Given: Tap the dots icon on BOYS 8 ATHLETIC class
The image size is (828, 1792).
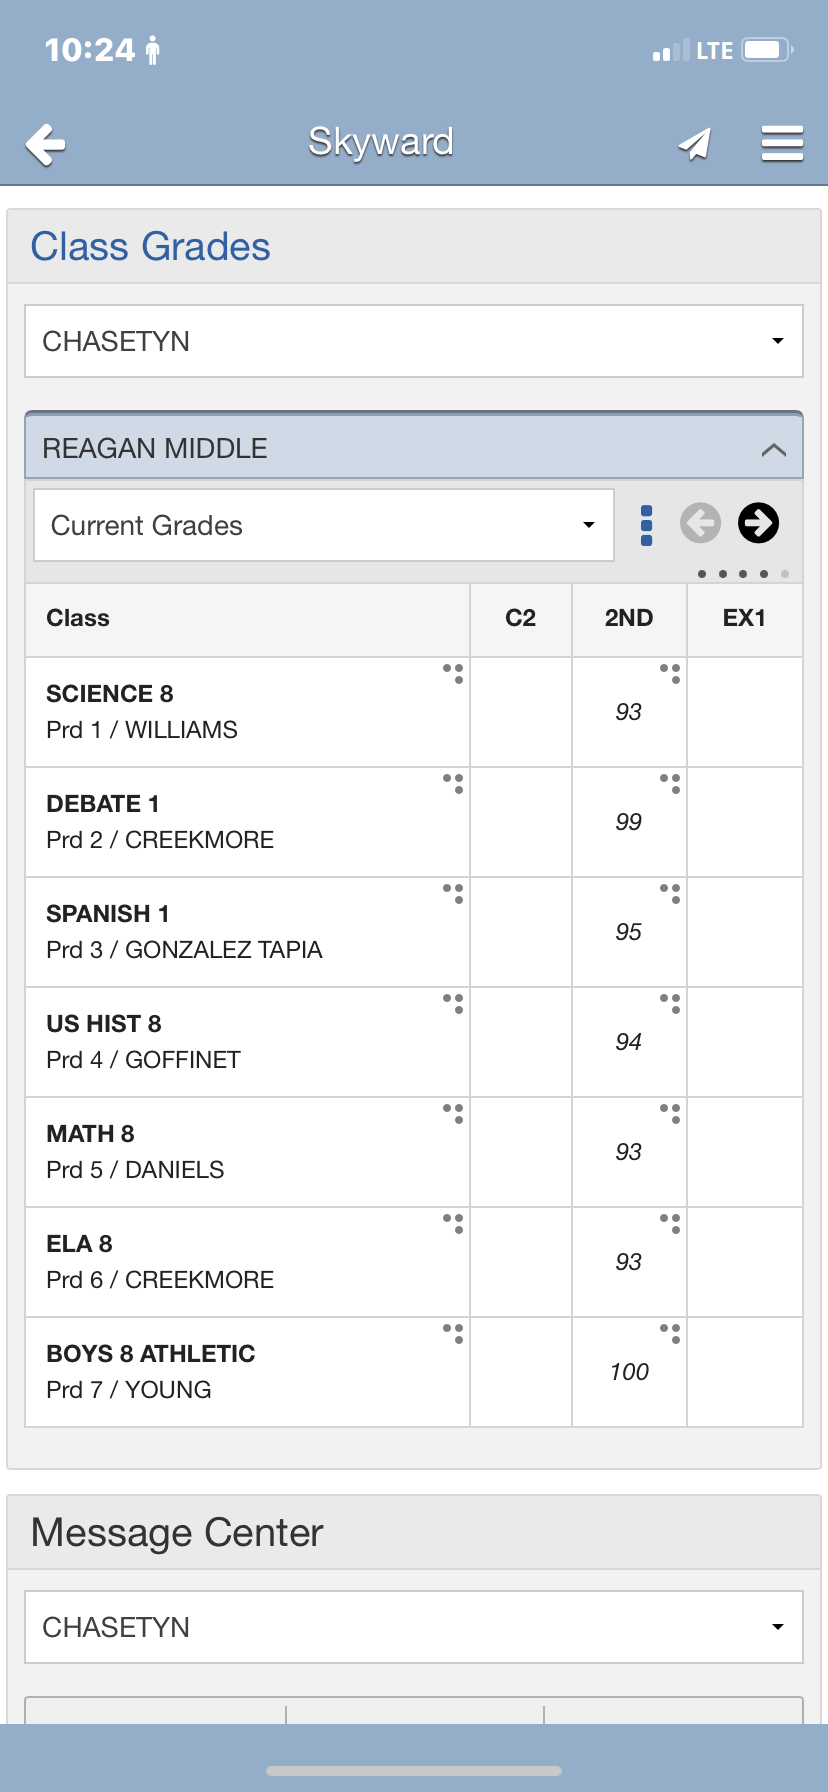Looking at the screenshot, I should [x=453, y=1333].
